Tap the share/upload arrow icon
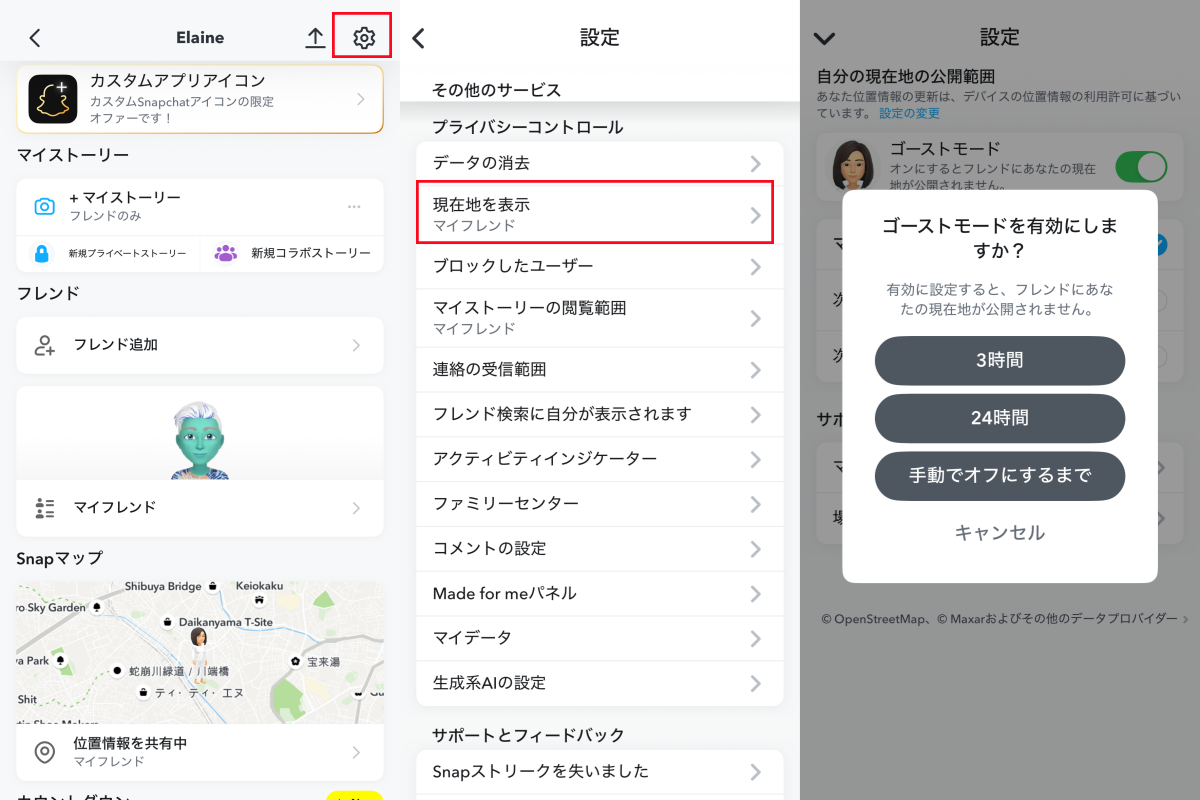This screenshot has height=800, width=1200. 315,38
